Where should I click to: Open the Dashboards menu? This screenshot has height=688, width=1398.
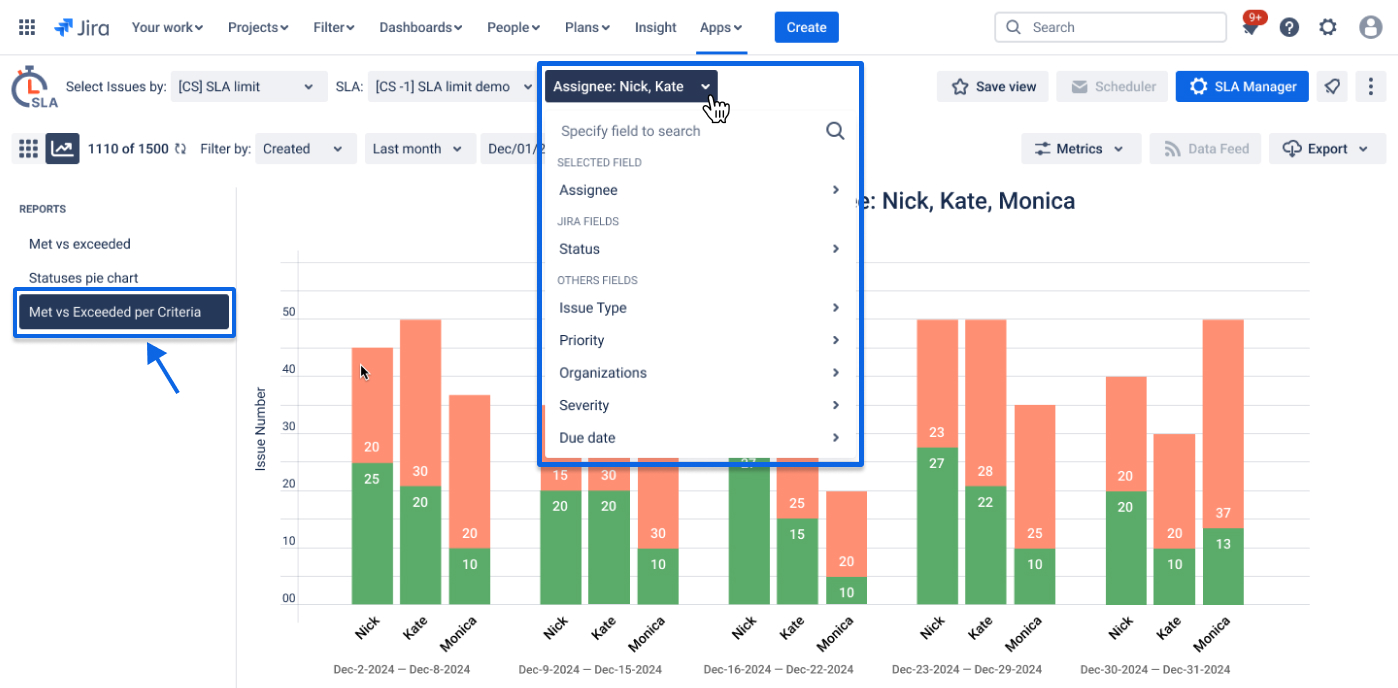click(x=420, y=27)
